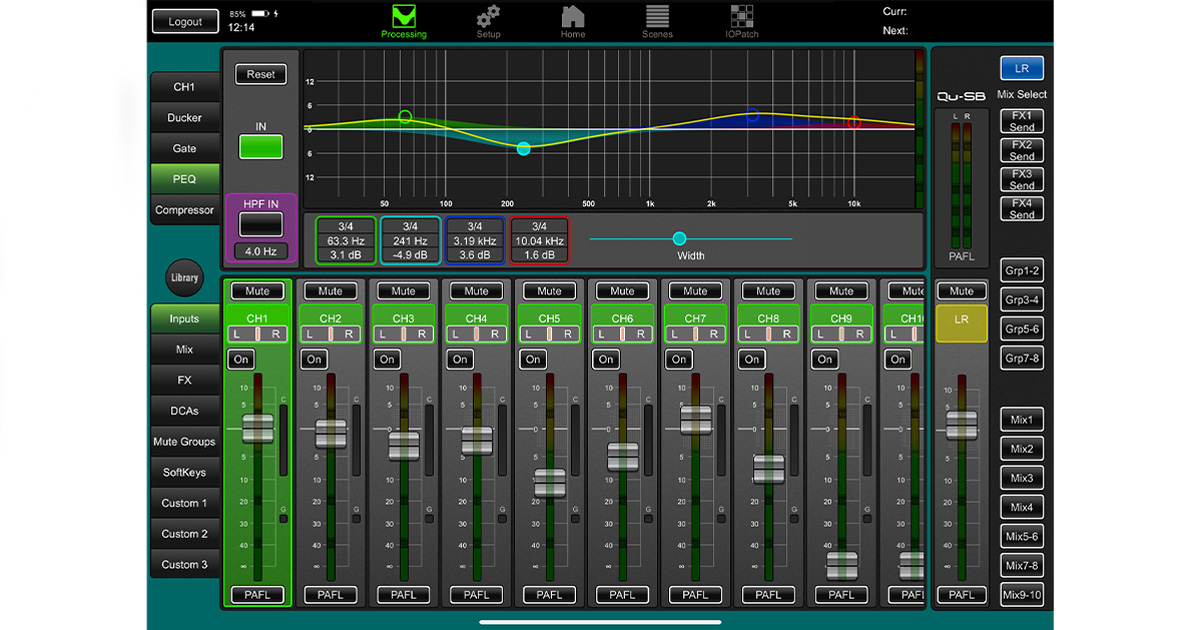The image size is (1200, 630).
Task: Enable PAFL on channel CH1
Action: [x=257, y=594]
